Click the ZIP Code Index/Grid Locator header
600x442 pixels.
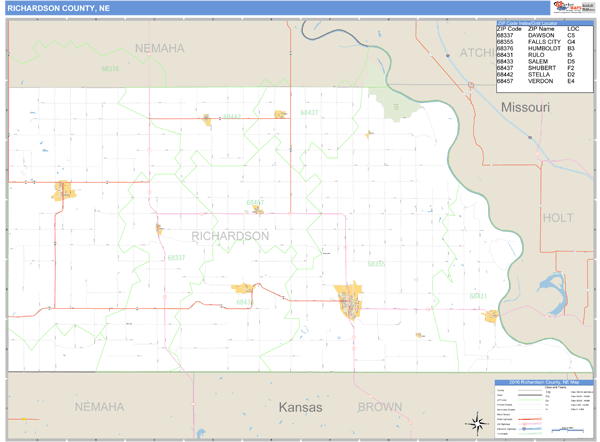coord(544,21)
